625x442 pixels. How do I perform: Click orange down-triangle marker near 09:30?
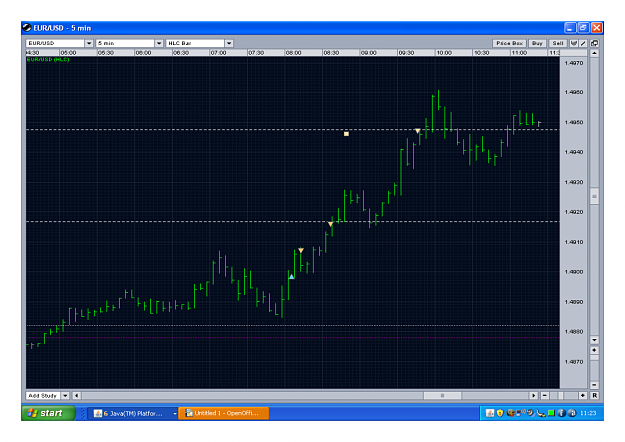click(x=417, y=131)
